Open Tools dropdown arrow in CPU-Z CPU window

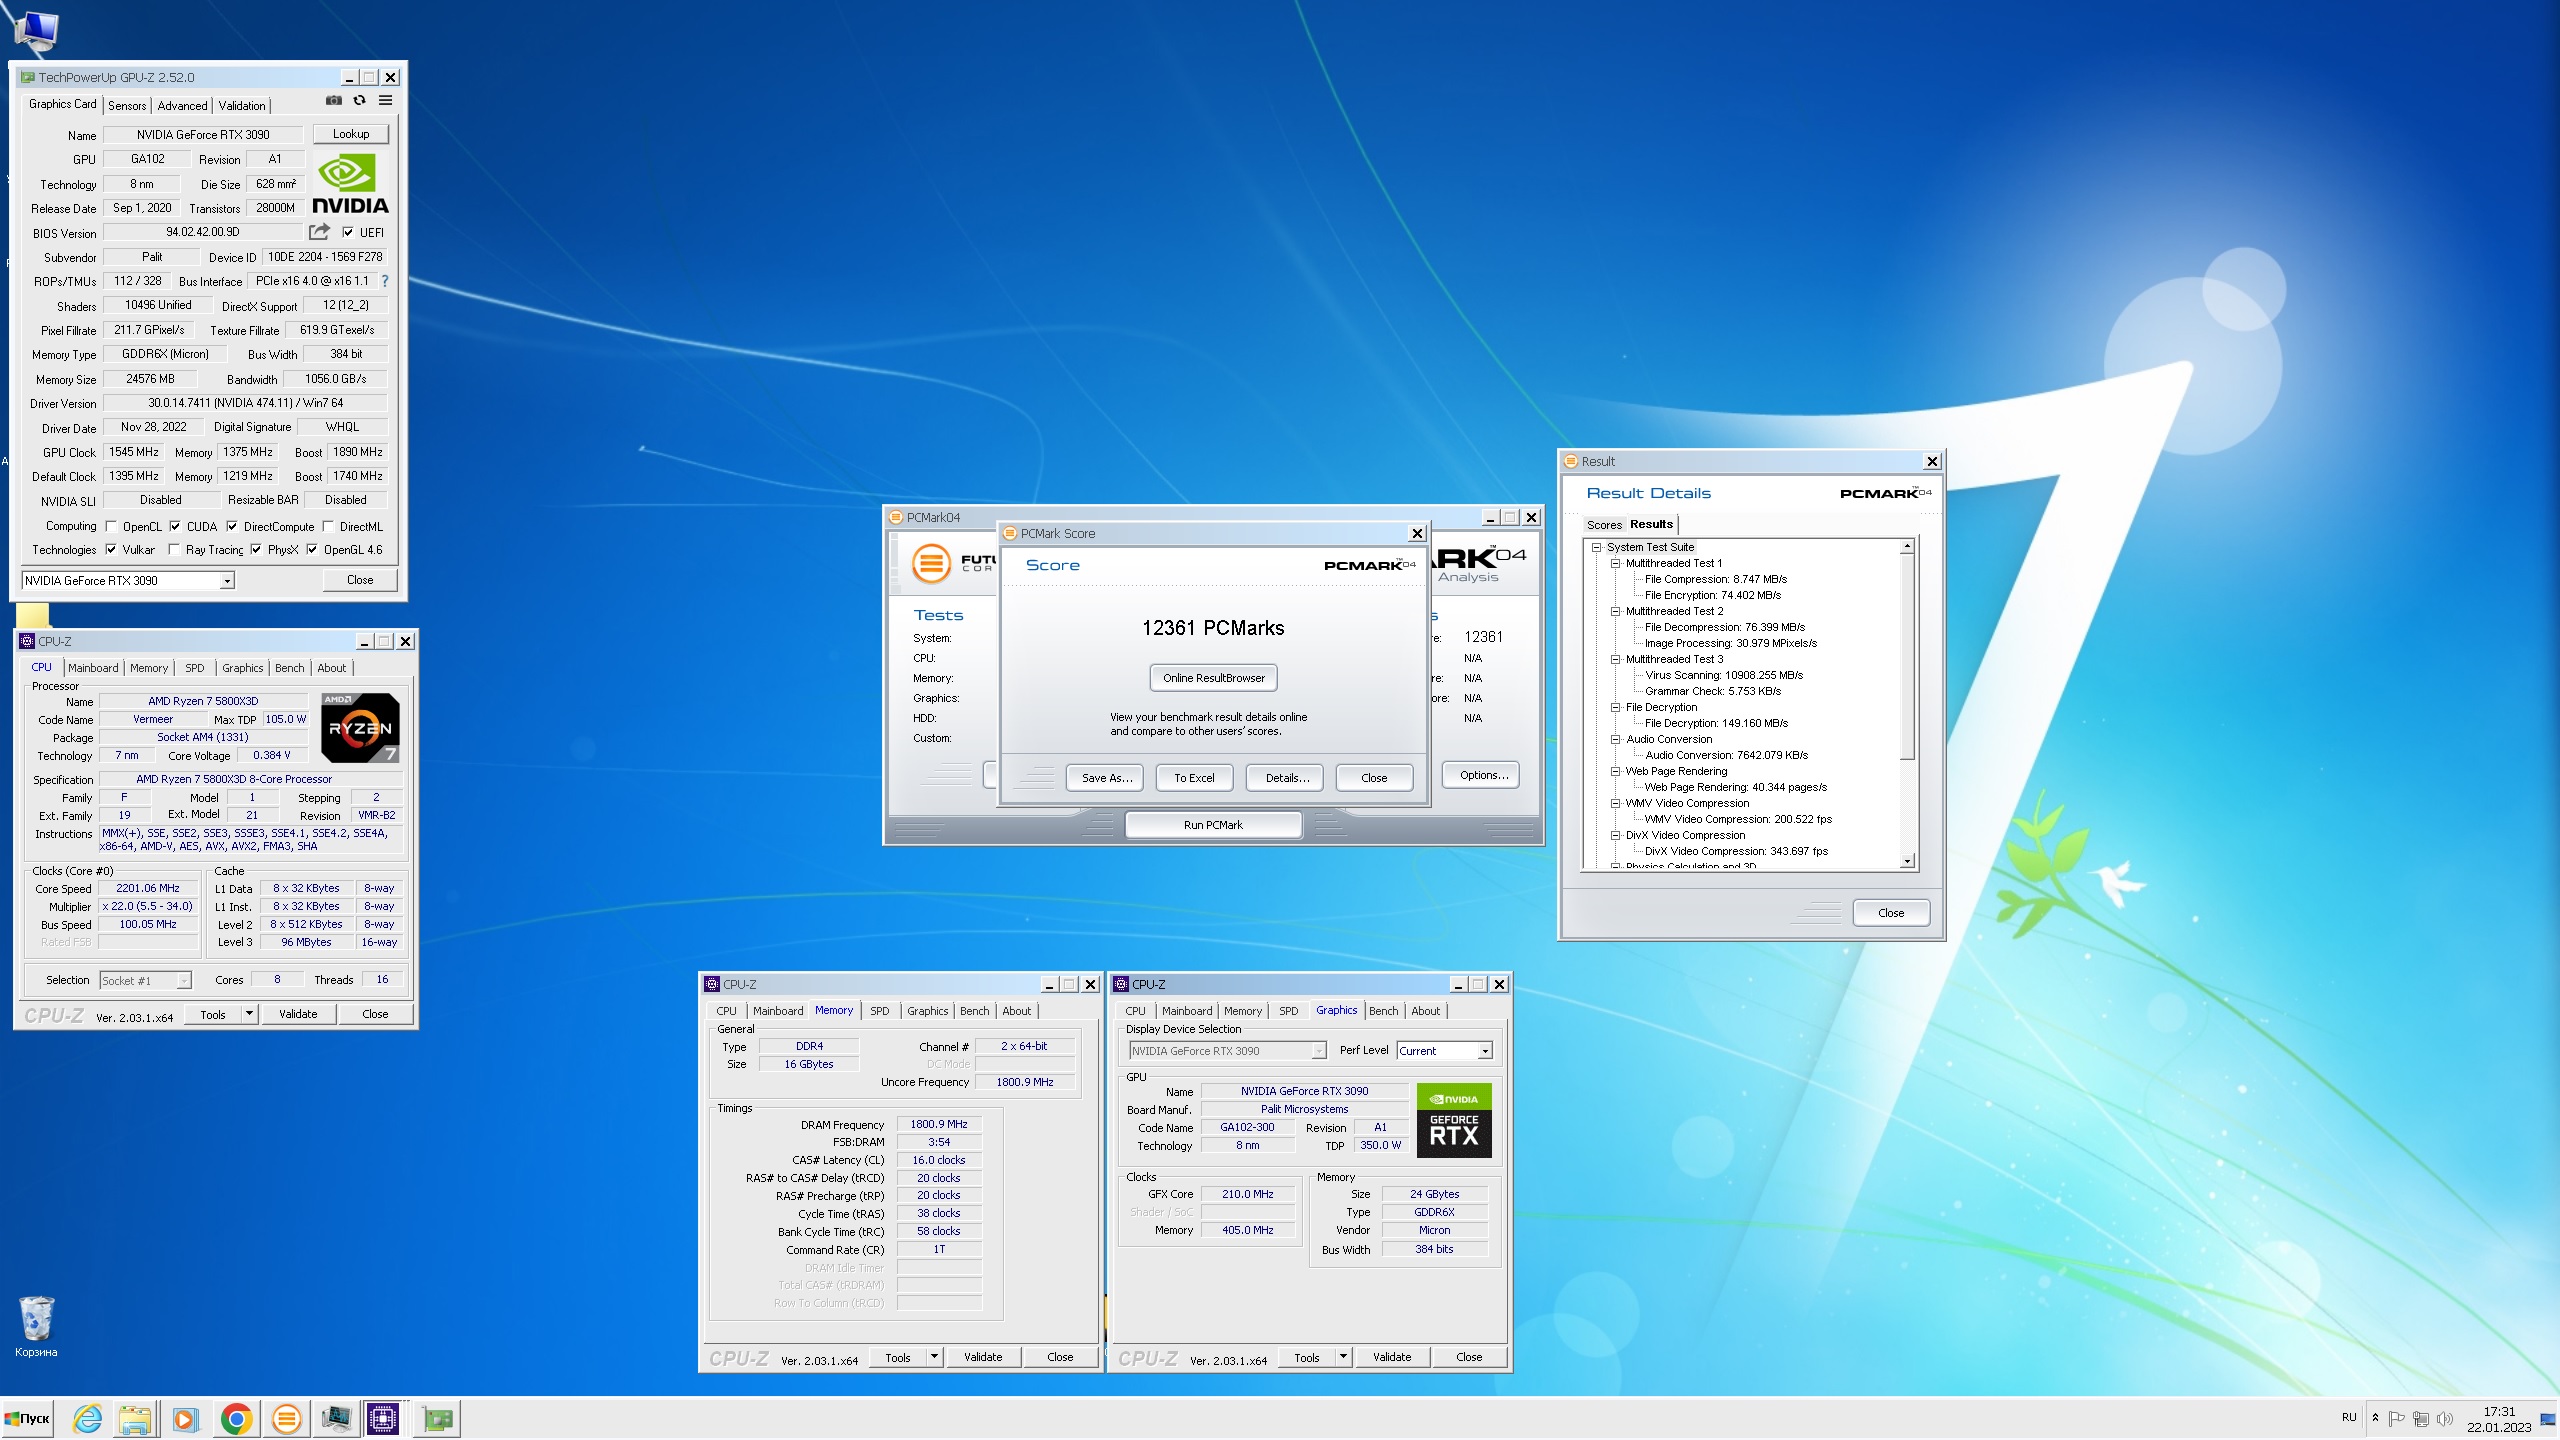pos(250,1014)
